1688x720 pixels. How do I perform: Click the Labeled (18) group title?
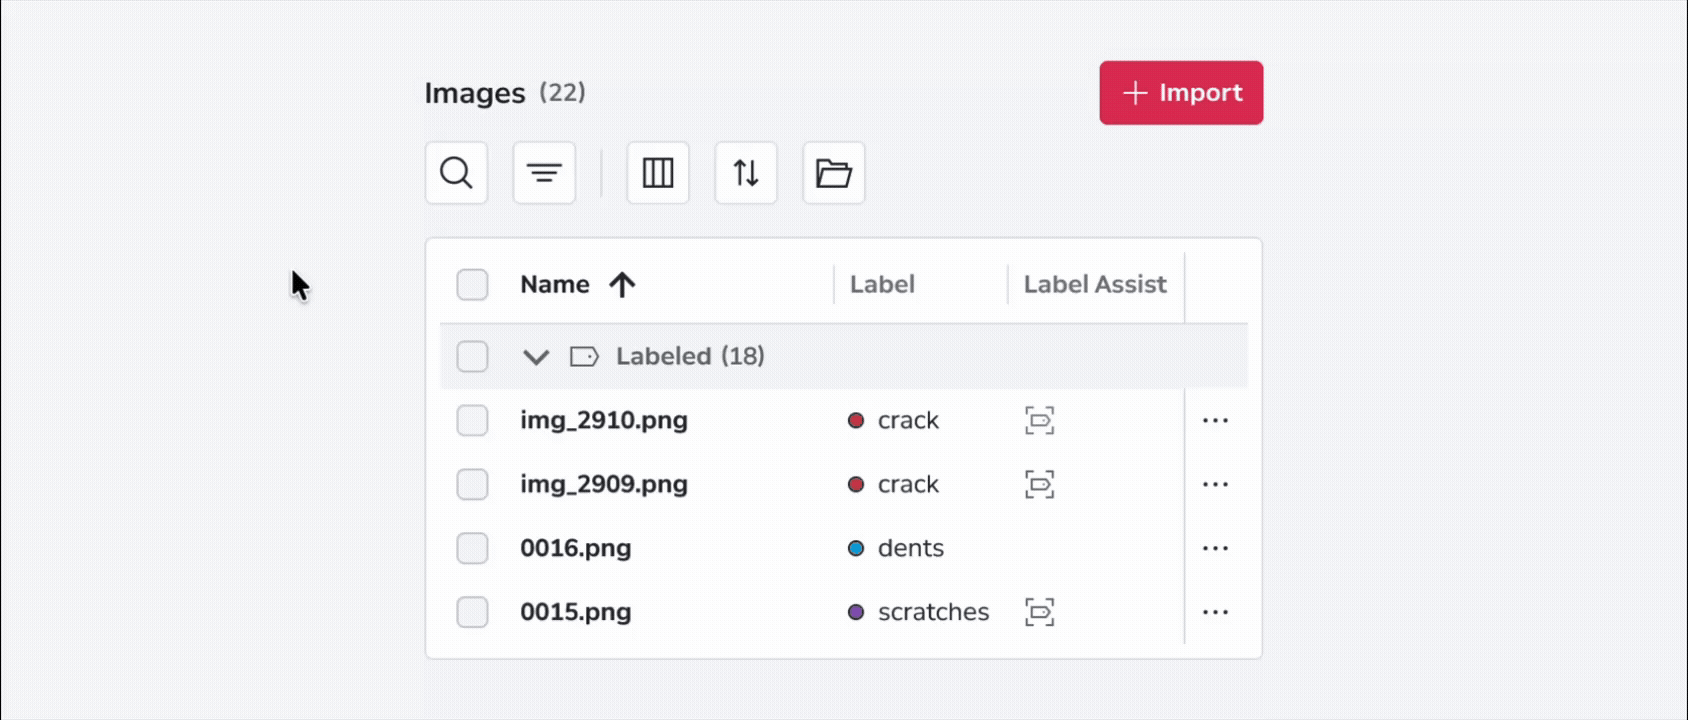(690, 356)
